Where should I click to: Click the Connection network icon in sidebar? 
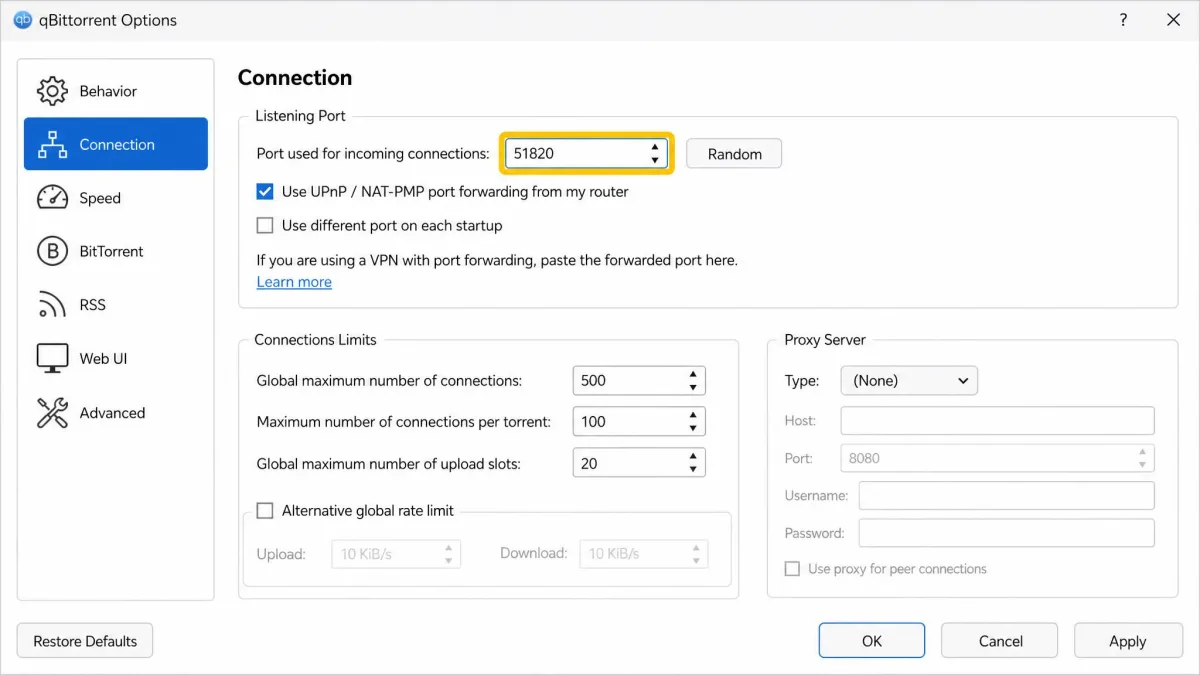(52, 144)
